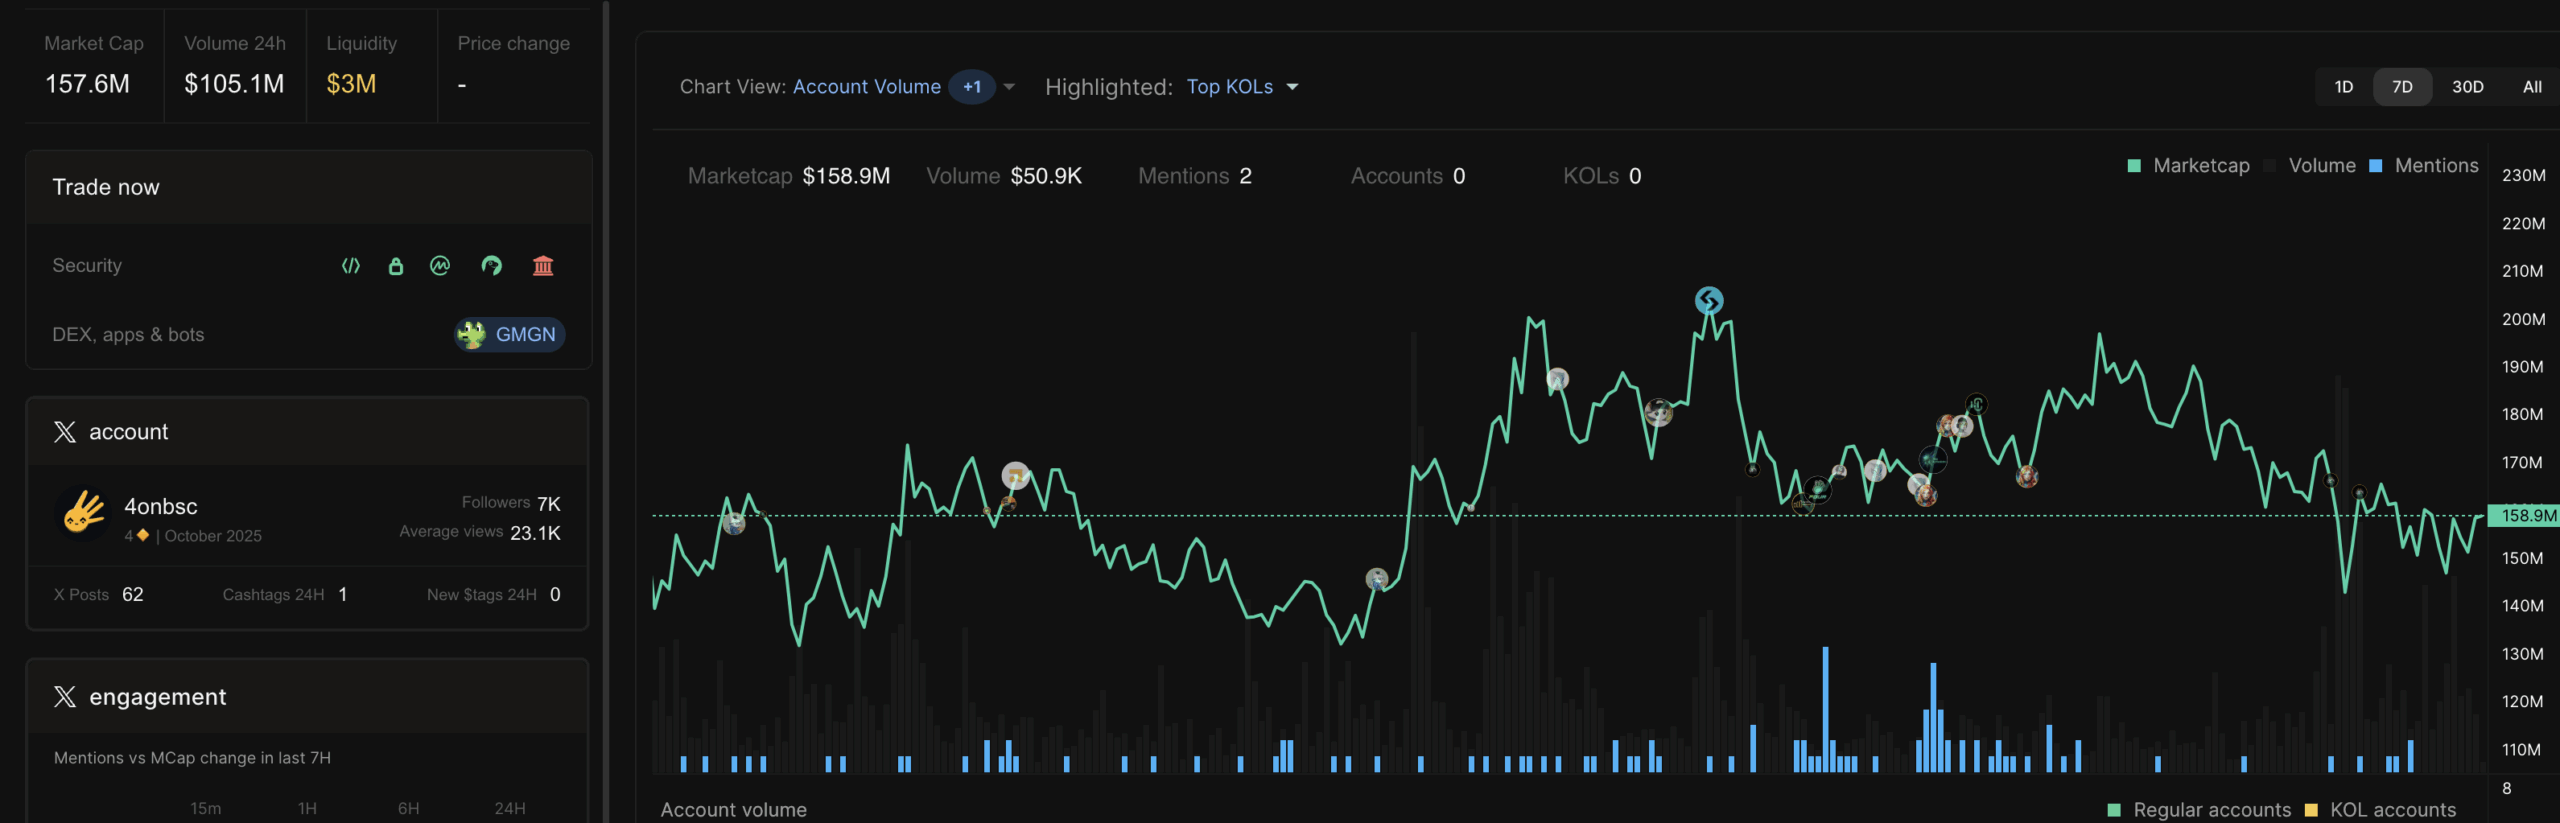Click the +1 chart view badge
The width and height of the screenshot is (2560, 823).
(972, 87)
